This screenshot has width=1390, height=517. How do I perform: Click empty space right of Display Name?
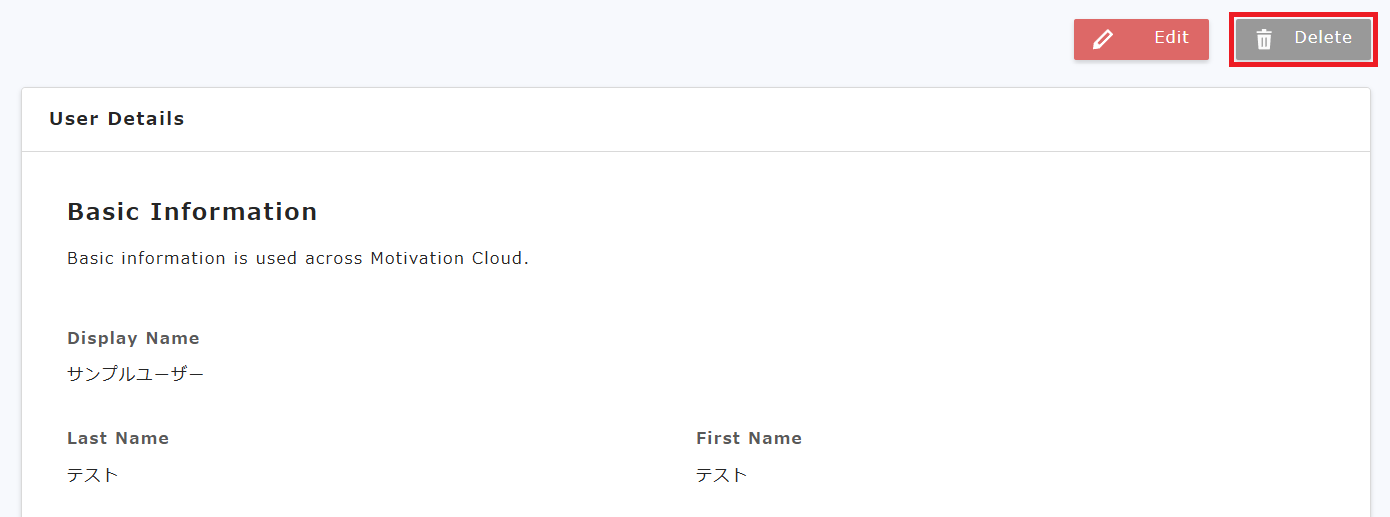coord(700,340)
